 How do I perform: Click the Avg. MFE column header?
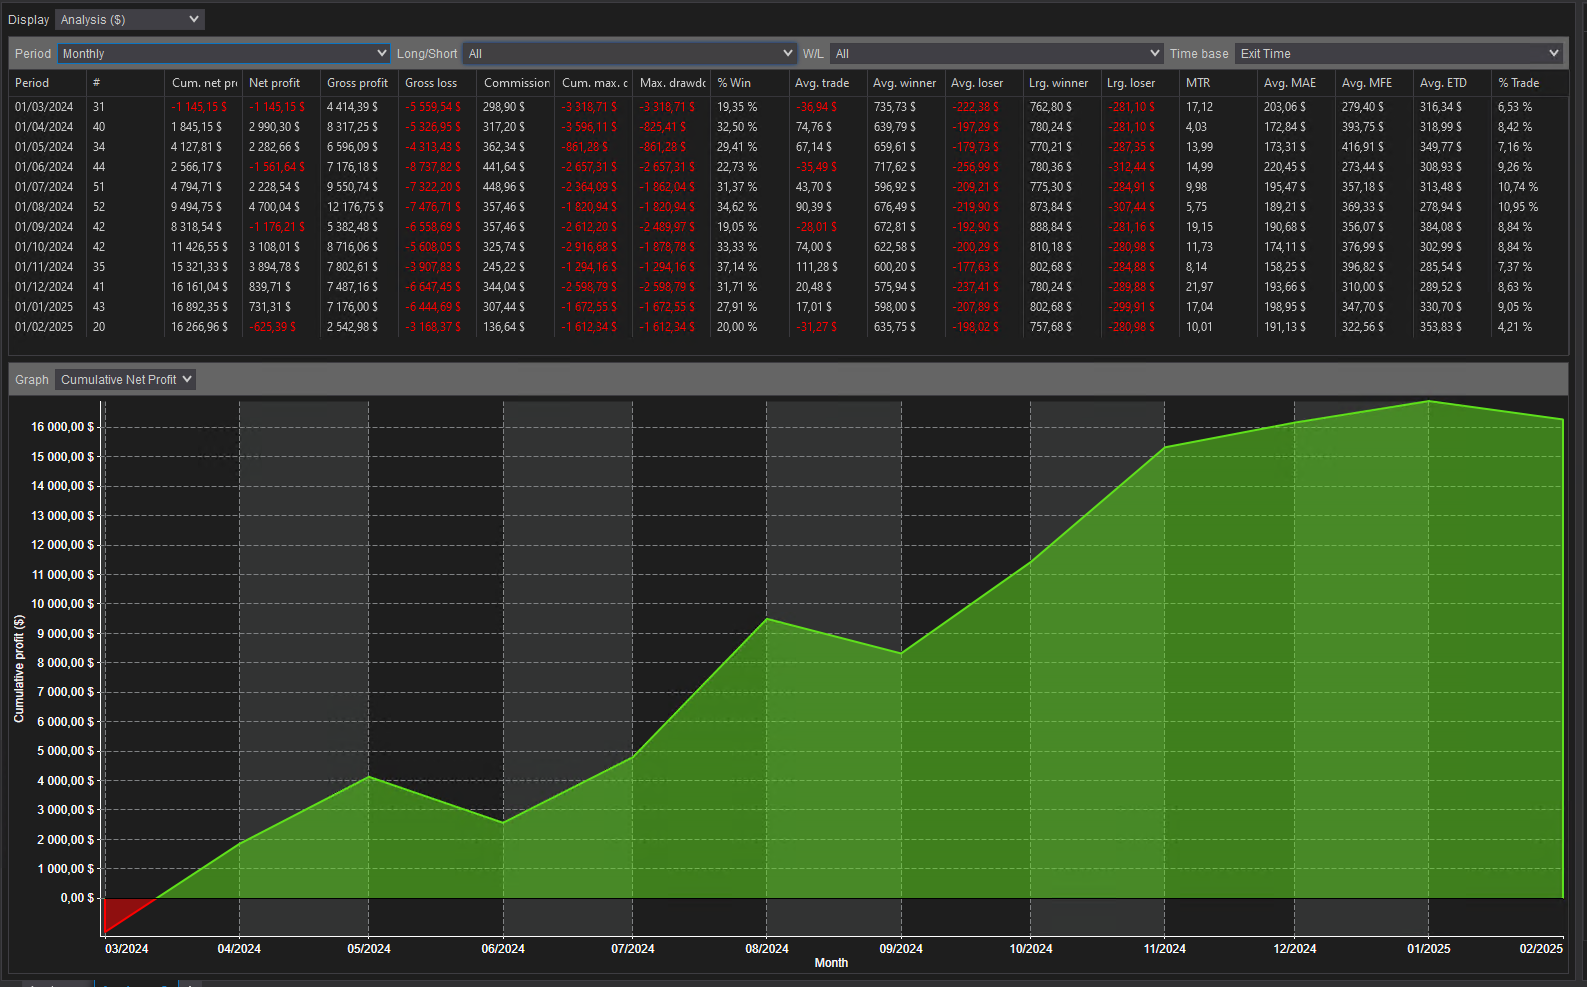1374,83
